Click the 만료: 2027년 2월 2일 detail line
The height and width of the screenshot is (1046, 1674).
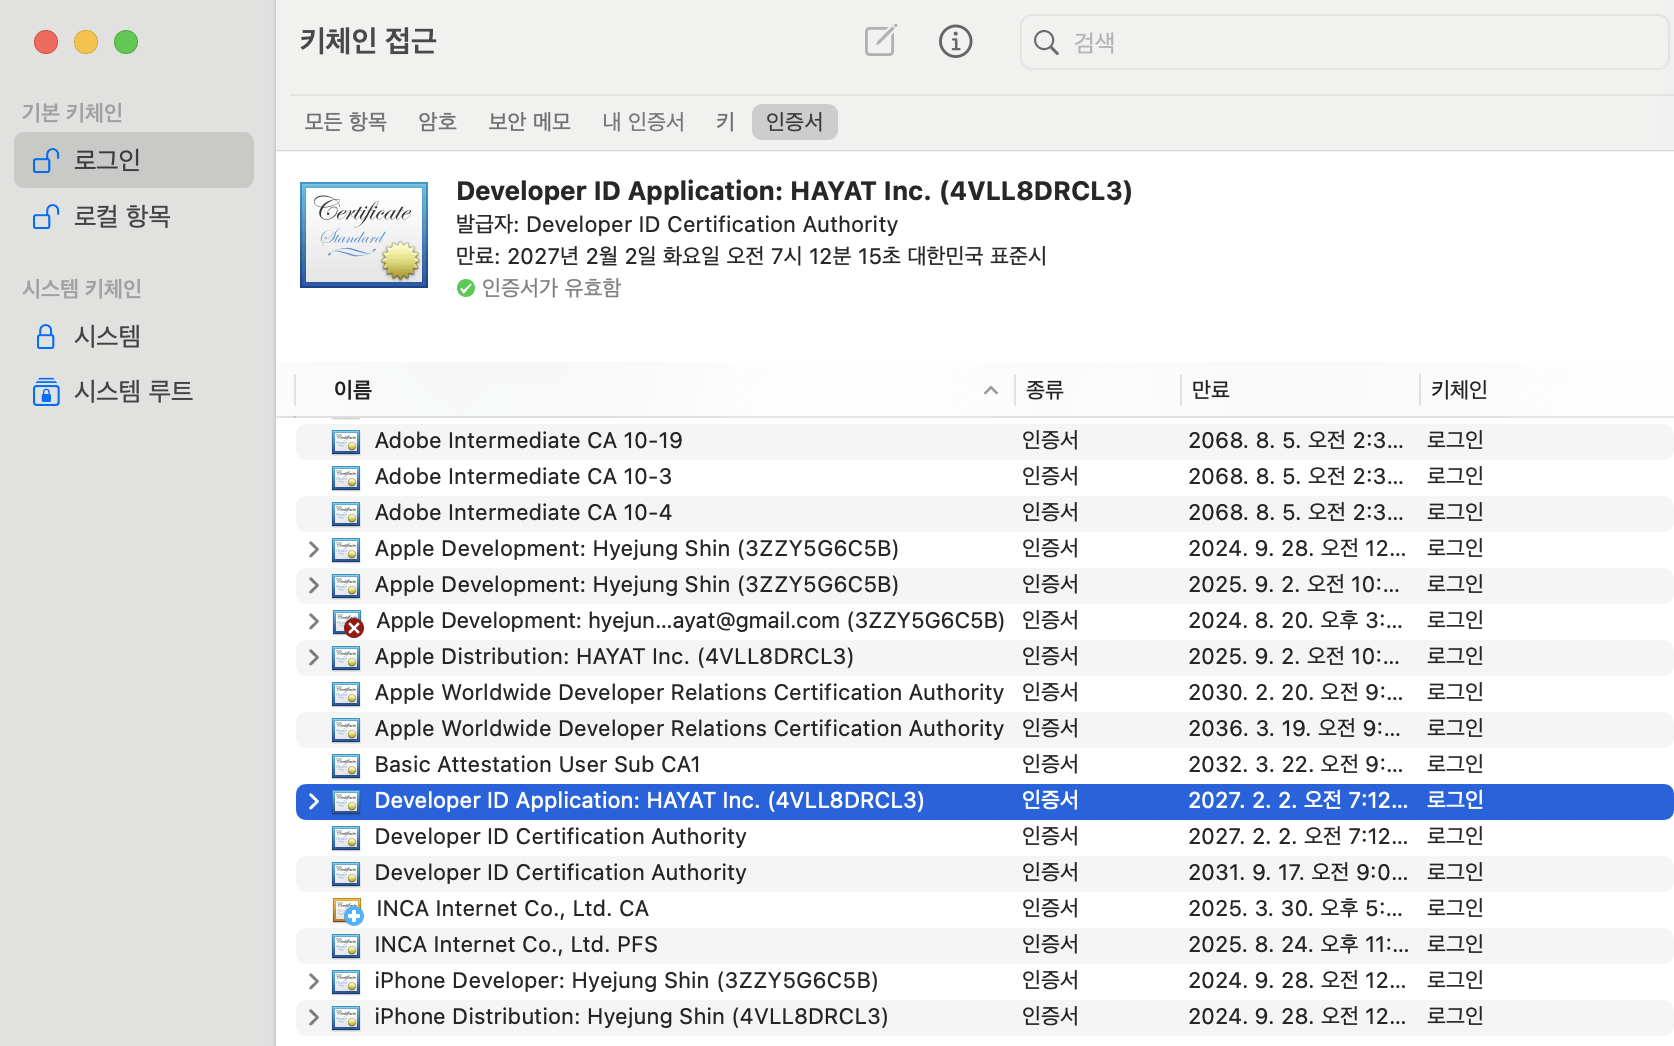point(751,256)
